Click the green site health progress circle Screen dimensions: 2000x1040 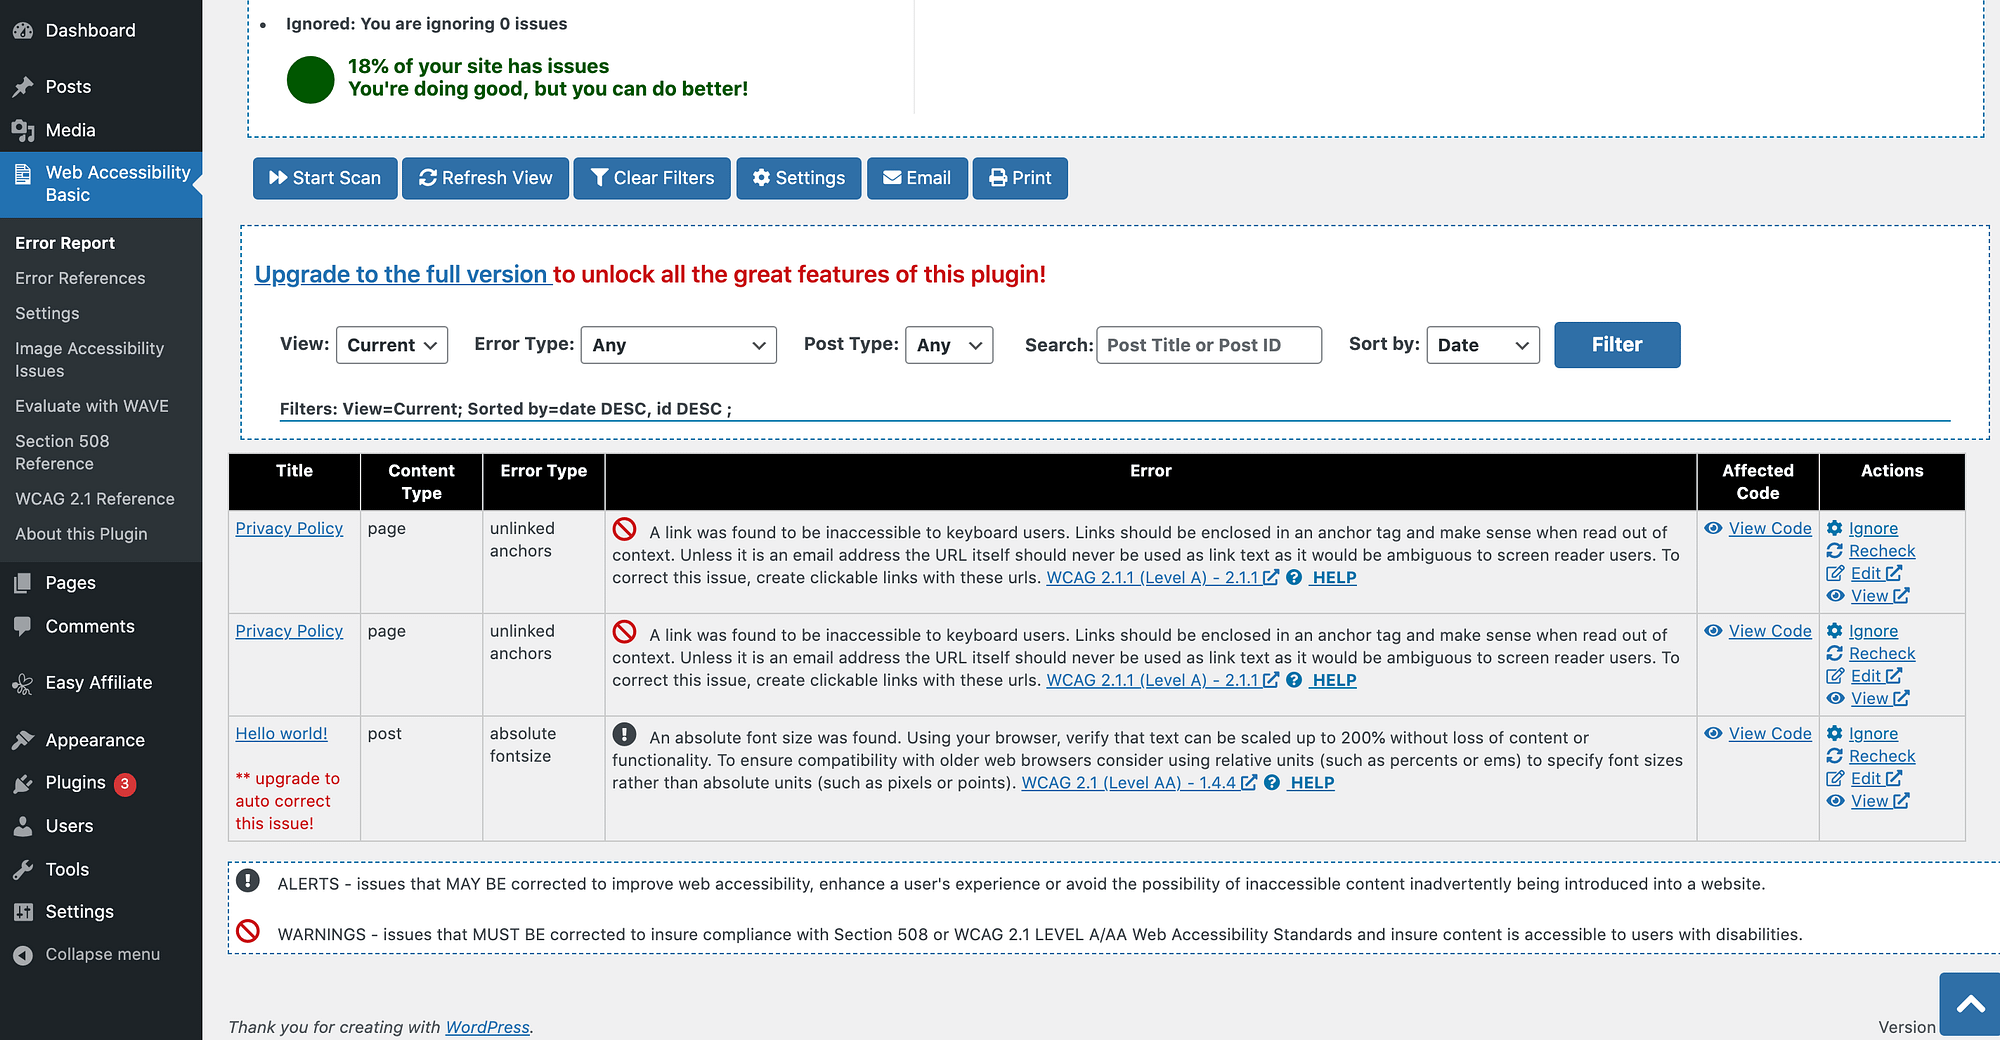tap(310, 80)
